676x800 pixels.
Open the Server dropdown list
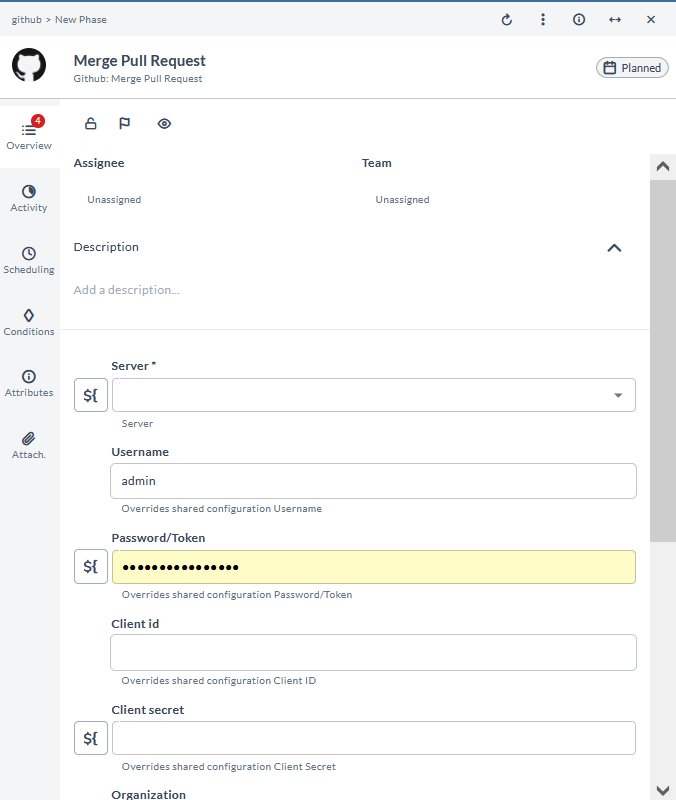point(617,395)
